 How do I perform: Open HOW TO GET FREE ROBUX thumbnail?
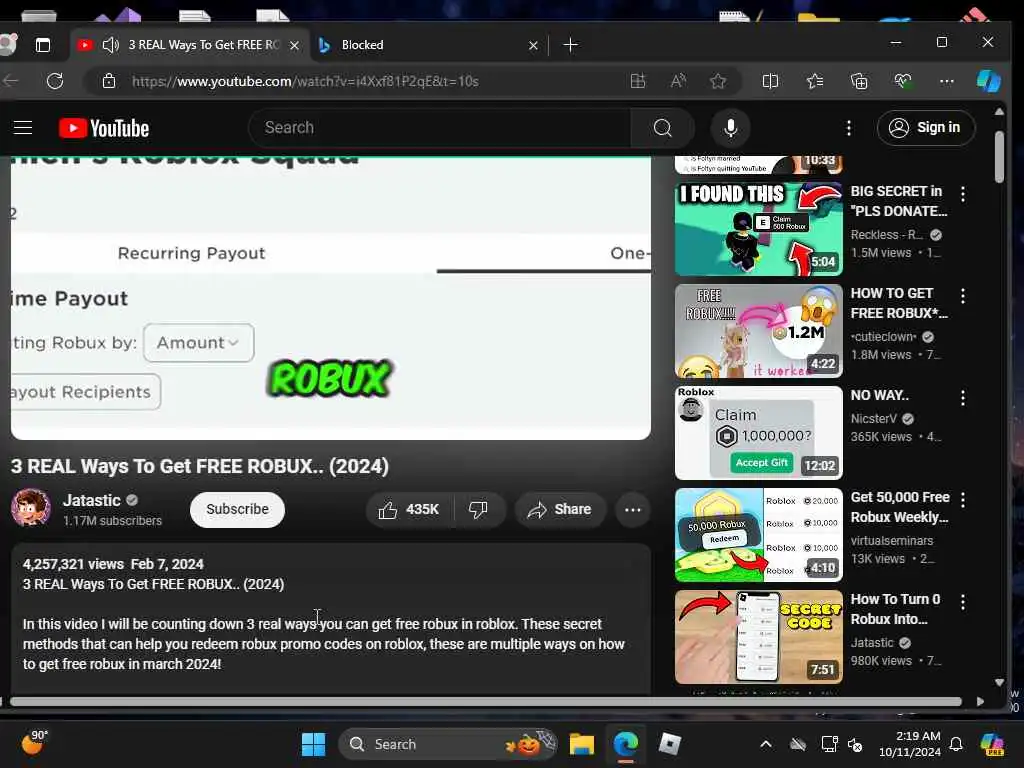tap(758, 331)
